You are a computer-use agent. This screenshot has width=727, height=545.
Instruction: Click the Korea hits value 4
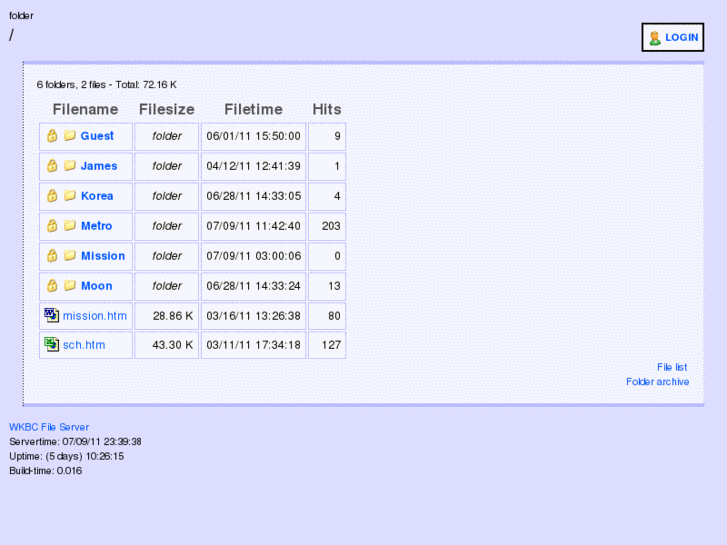pyautogui.click(x=337, y=196)
